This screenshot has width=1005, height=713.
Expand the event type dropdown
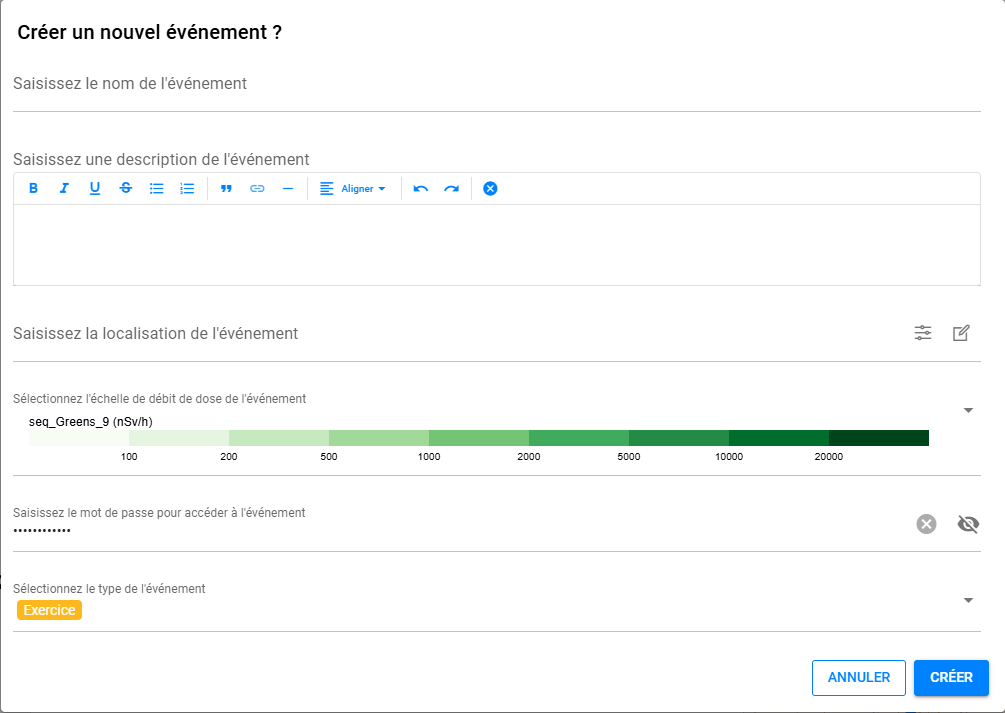pyautogui.click(x=968, y=600)
